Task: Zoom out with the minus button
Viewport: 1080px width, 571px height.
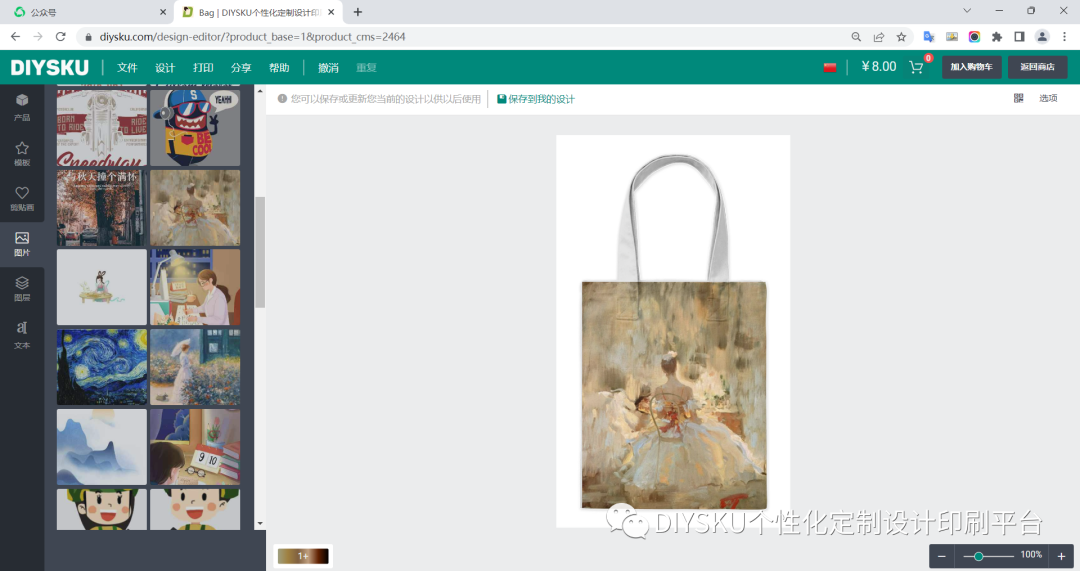Action: tap(942, 556)
